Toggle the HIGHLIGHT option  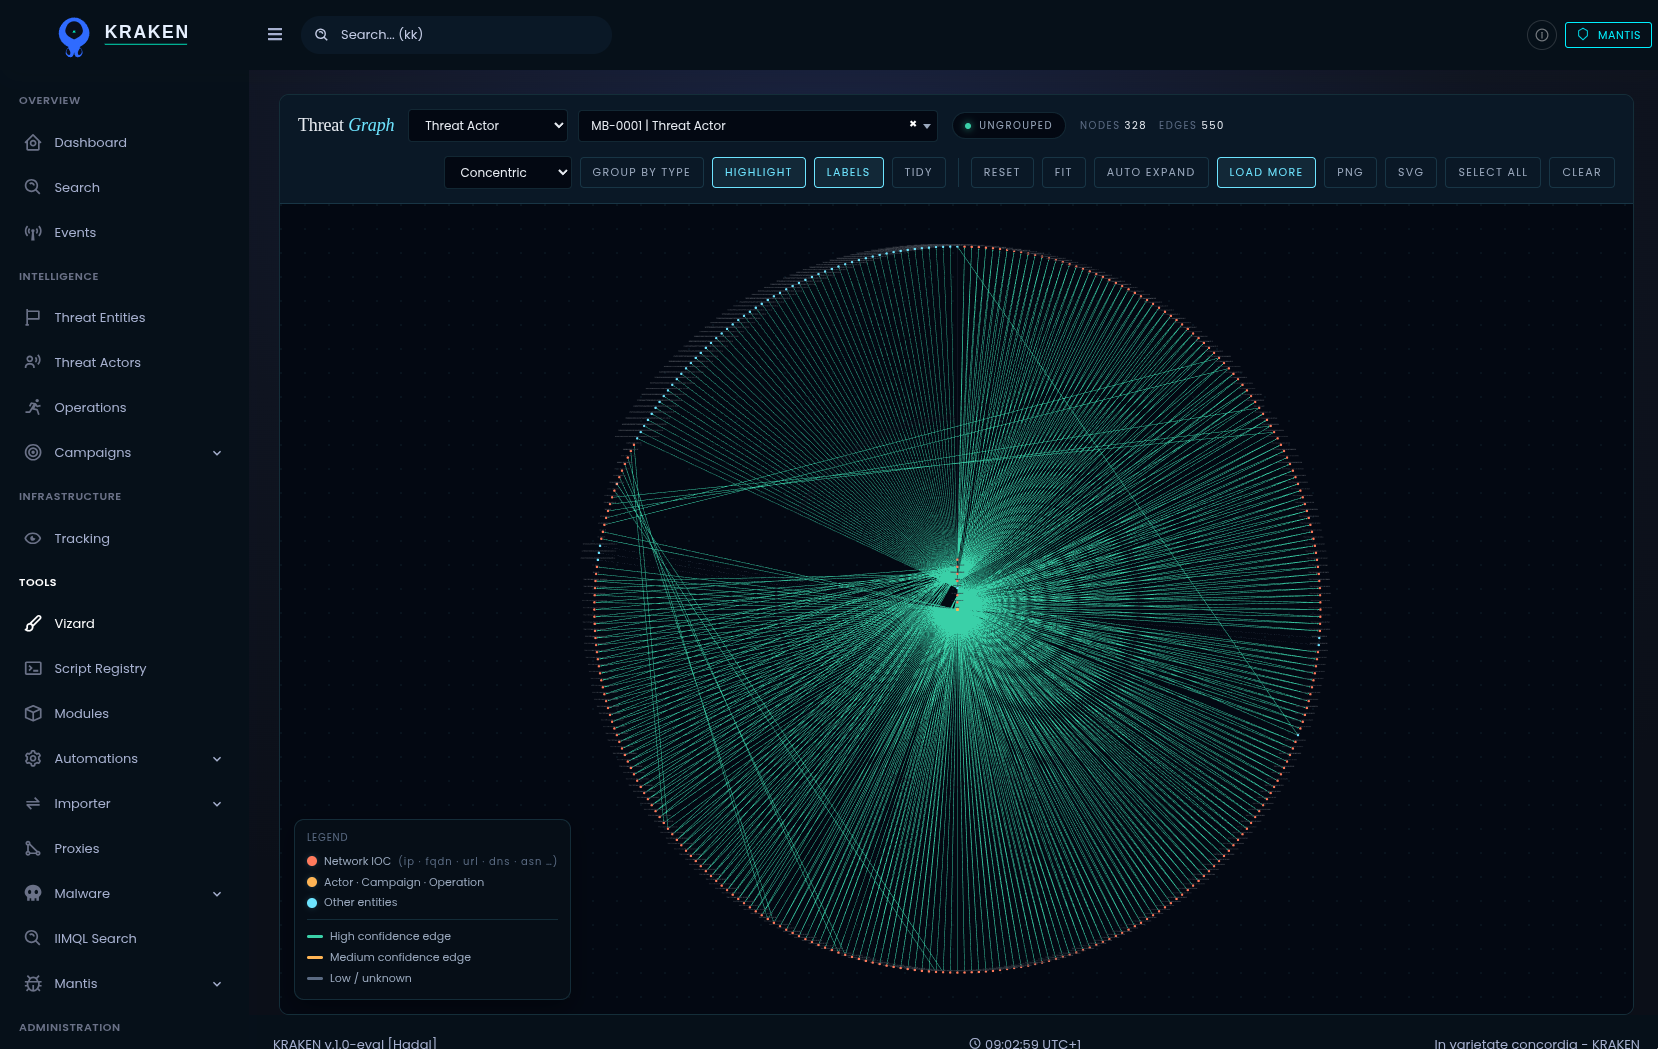coord(758,173)
